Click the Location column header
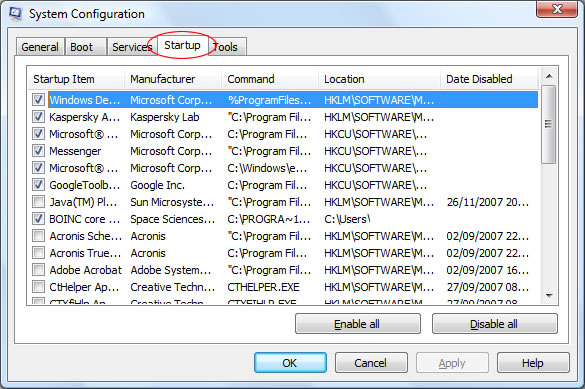 pos(379,79)
